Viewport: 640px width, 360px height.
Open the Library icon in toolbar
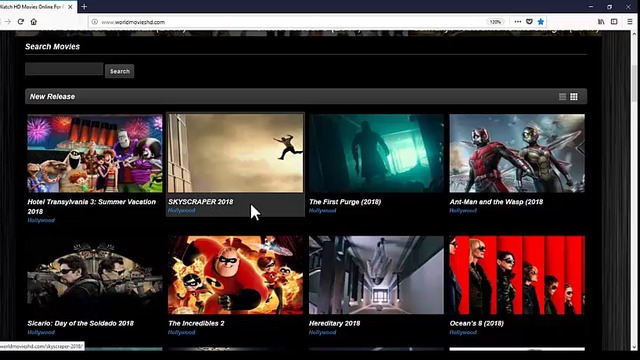[601, 22]
